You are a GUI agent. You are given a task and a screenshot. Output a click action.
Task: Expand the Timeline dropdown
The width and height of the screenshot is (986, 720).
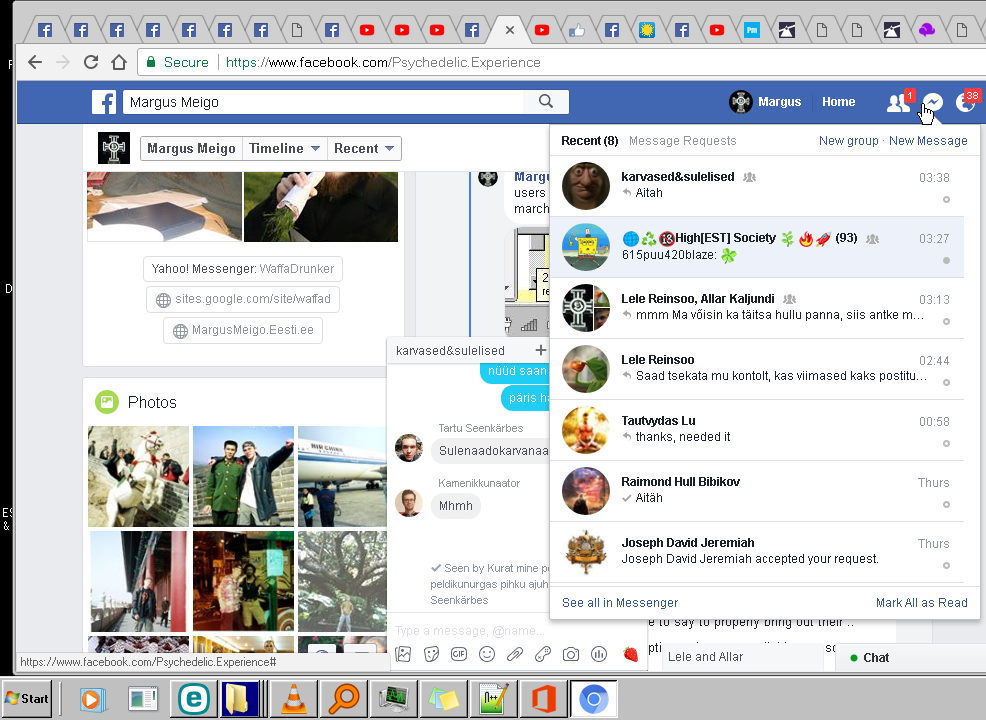click(x=284, y=148)
